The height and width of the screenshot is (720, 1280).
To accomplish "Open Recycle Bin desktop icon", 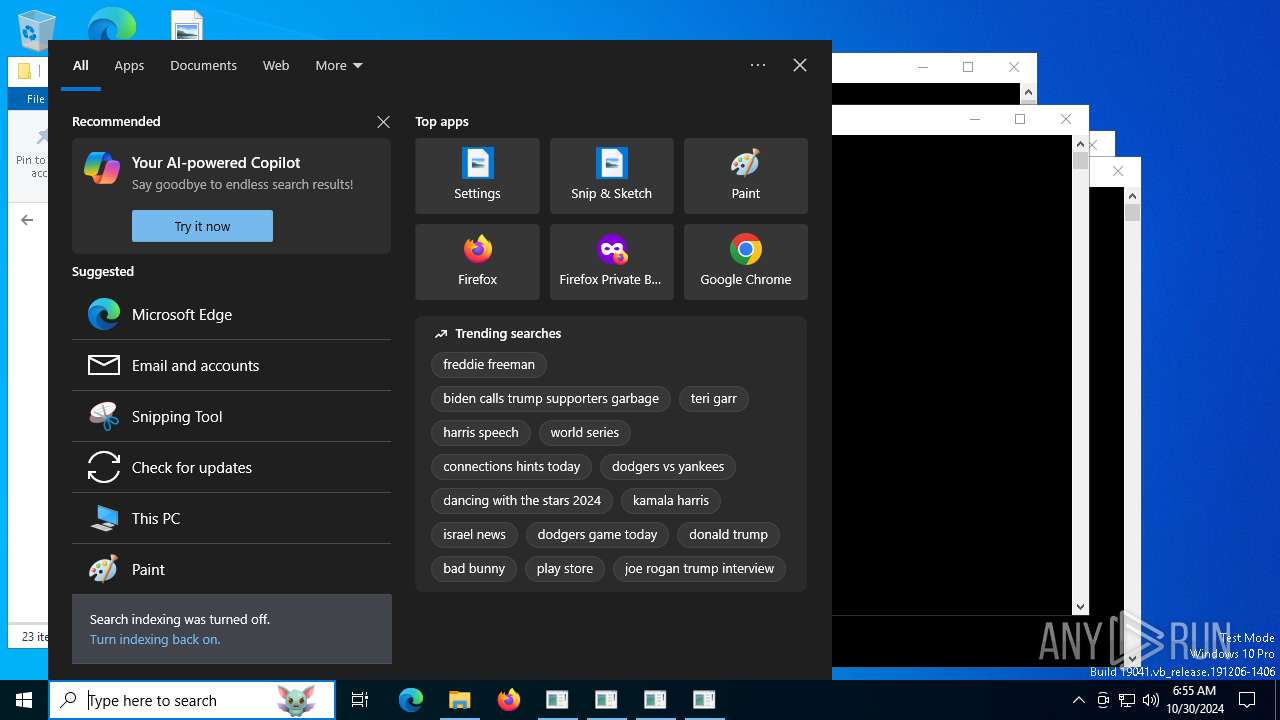I will 36,28.
